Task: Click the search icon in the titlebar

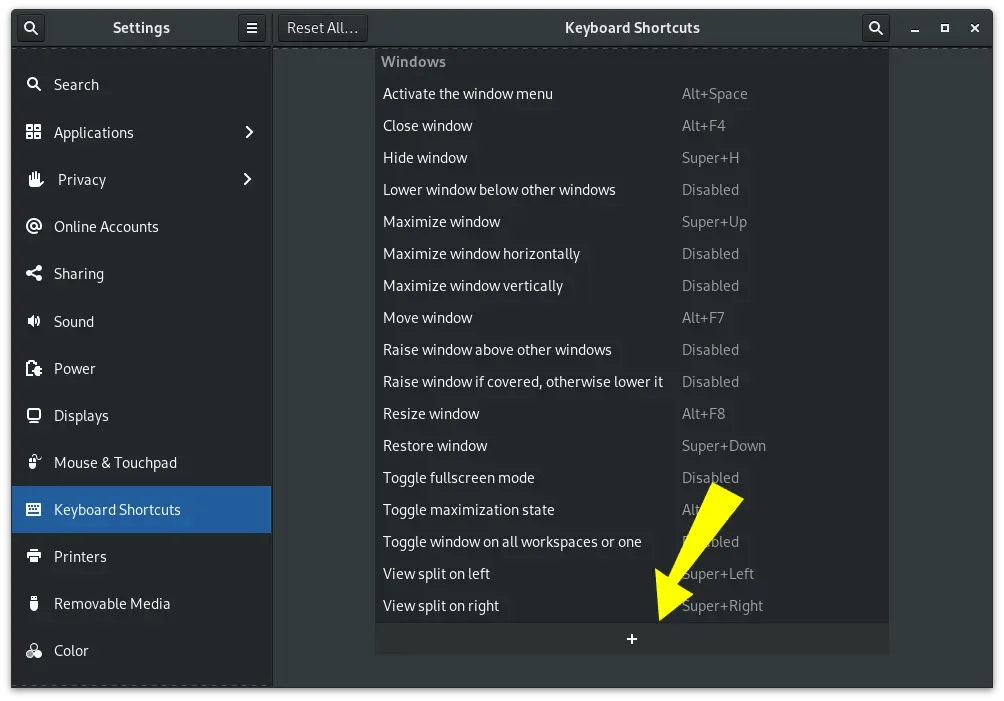Action: coord(875,28)
